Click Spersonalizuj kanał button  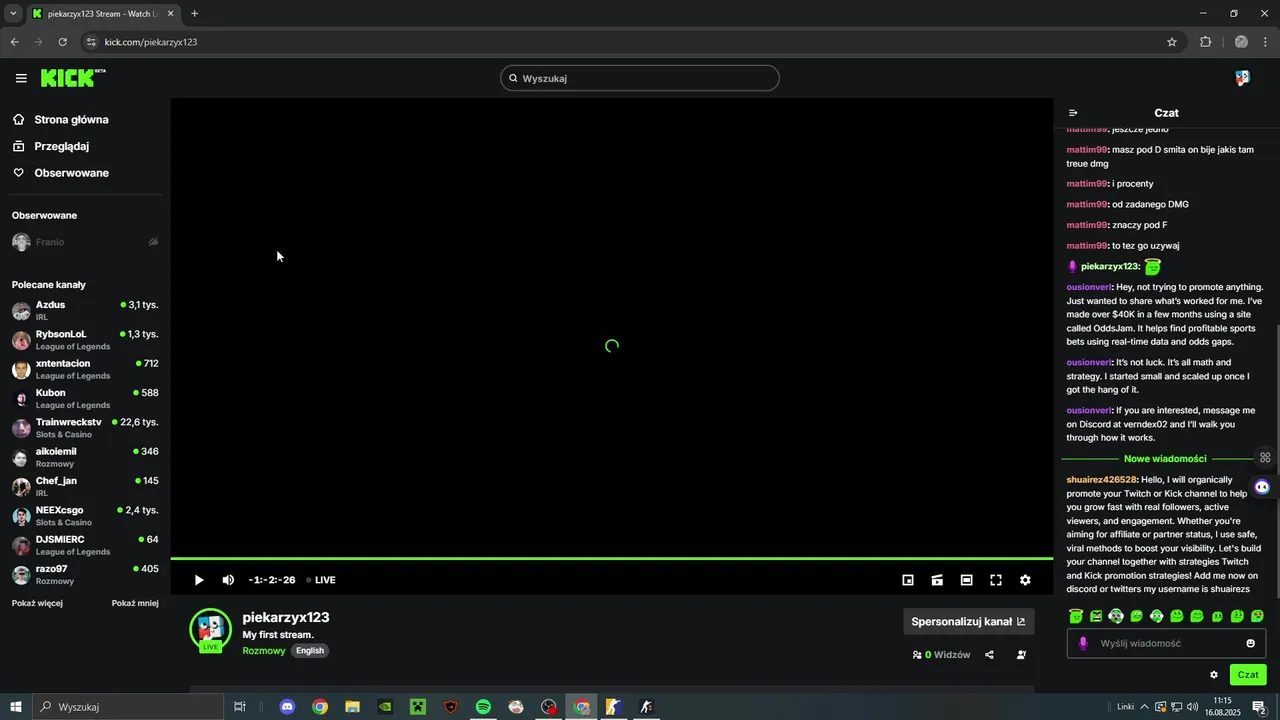pos(968,621)
